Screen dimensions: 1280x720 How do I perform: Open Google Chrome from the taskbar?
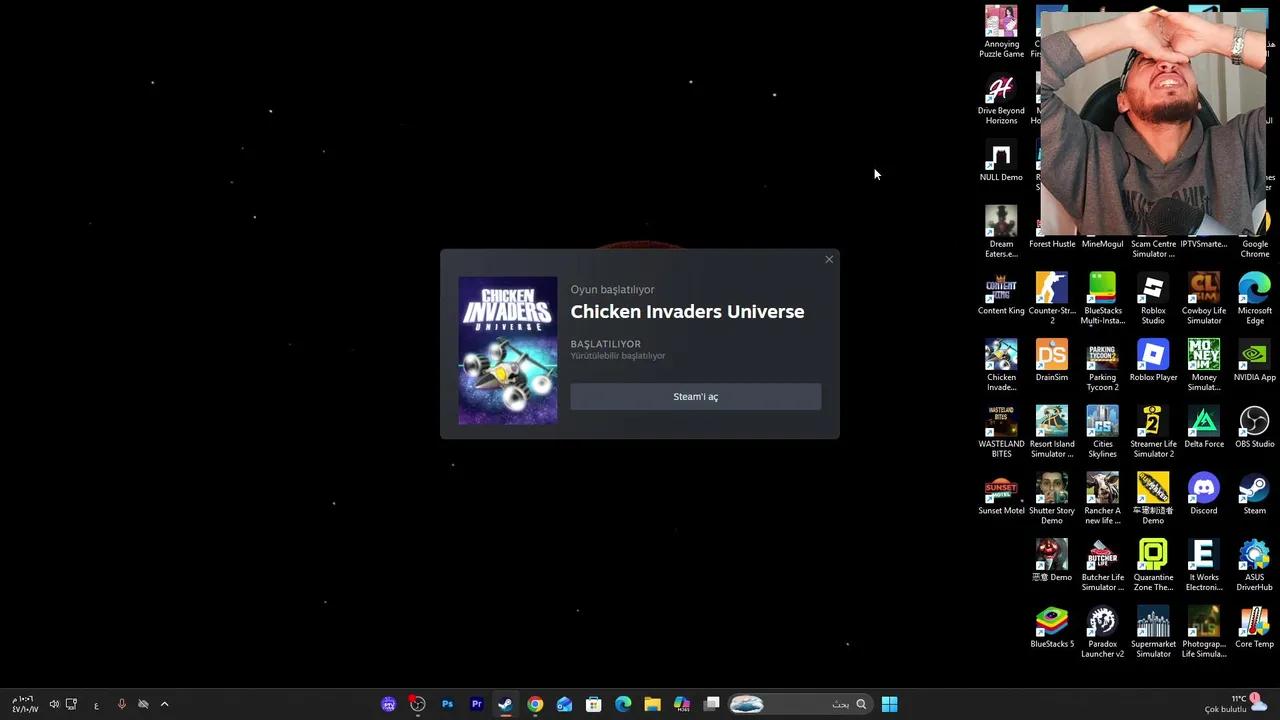tap(535, 704)
